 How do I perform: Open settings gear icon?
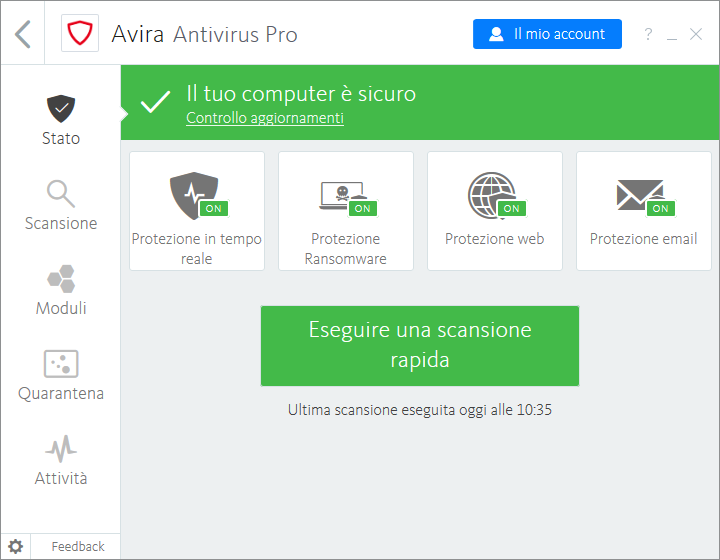click(16, 546)
